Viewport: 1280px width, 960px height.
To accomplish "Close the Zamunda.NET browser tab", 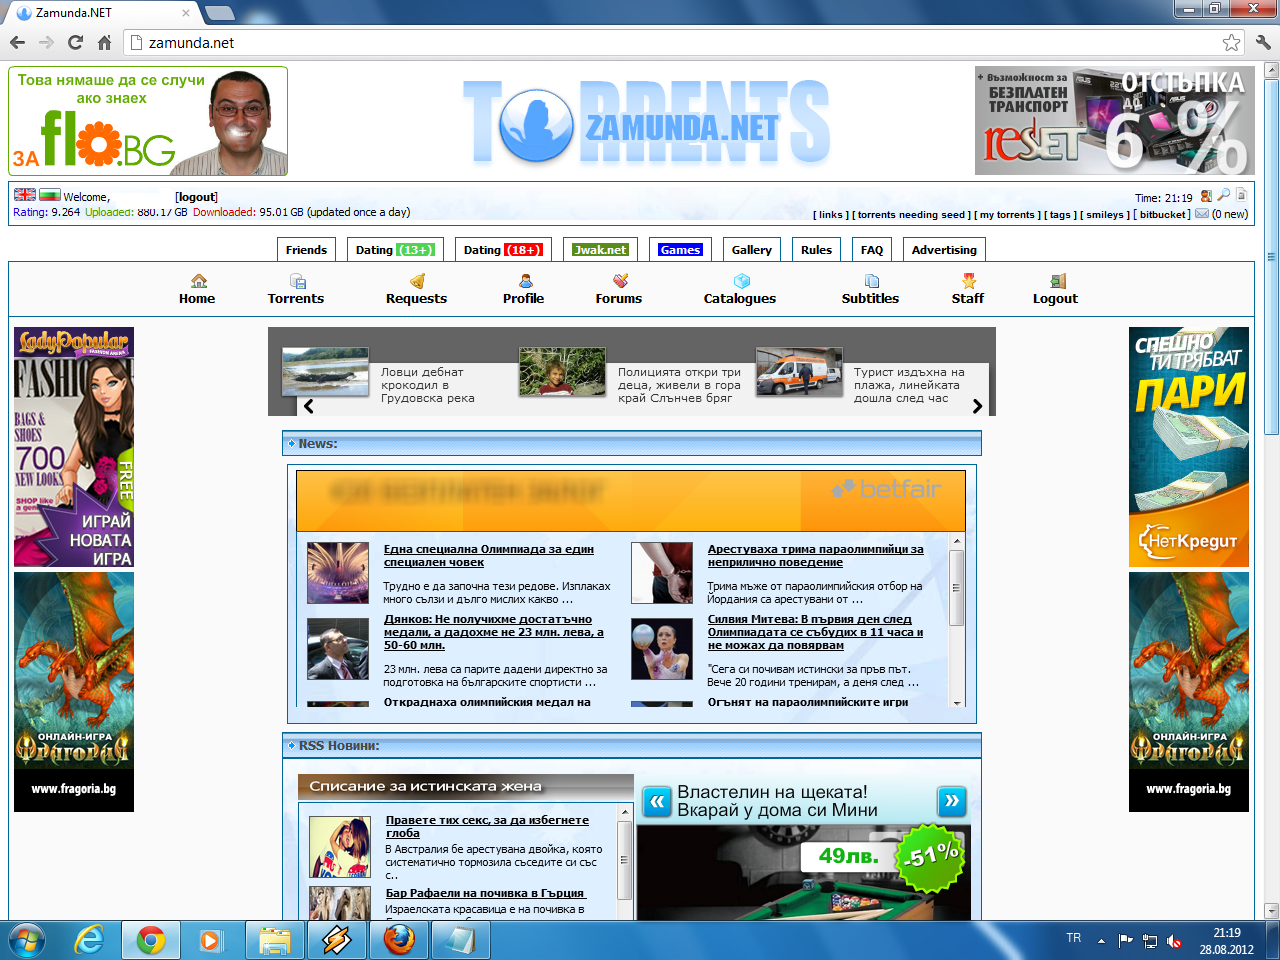I will (x=186, y=13).
